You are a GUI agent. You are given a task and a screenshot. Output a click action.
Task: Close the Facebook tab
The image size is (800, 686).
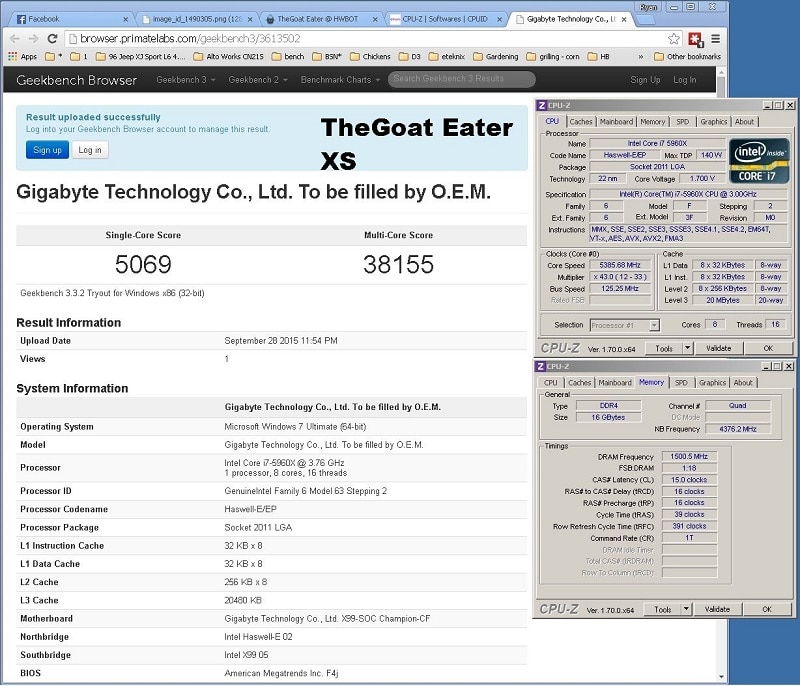(126, 19)
